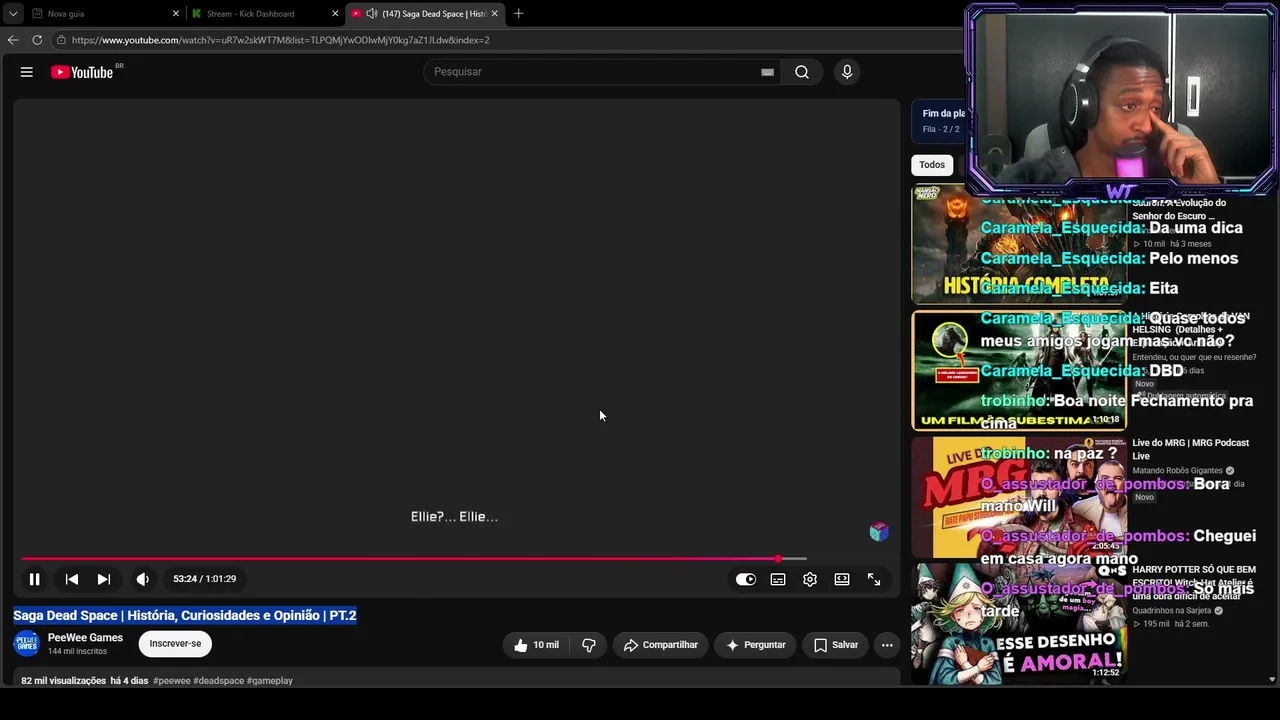The width and height of the screenshot is (1280, 720).
Task: Open more actions three-dot menu
Action: coord(887,645)
